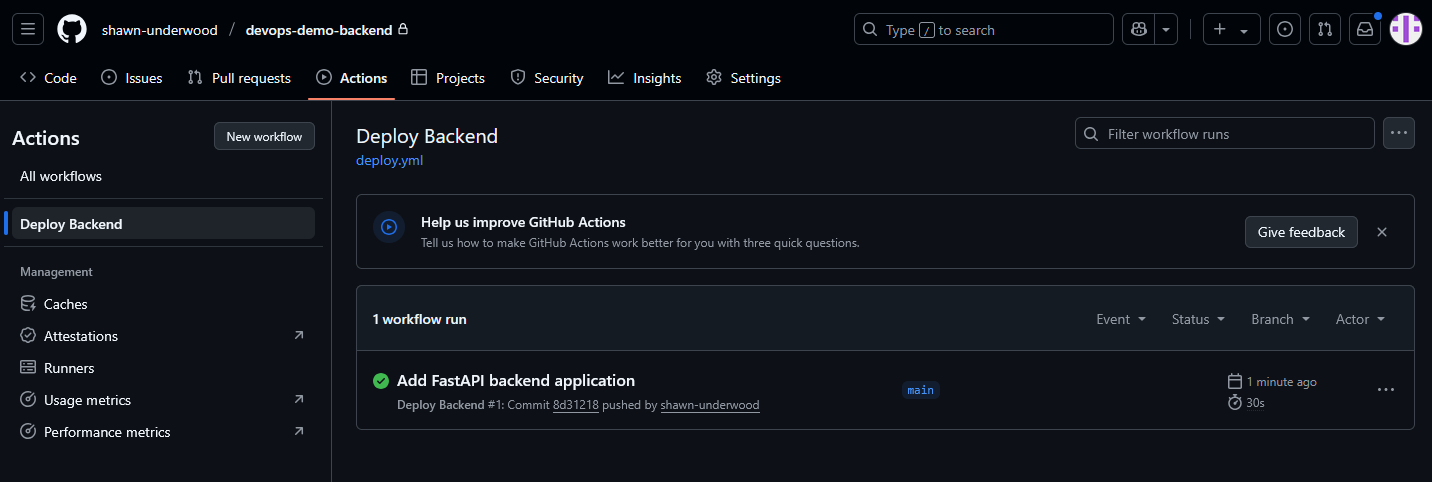Click the 30s run duration text
The width and height of the screenshot is (1432, 482).
point(1256,402)
